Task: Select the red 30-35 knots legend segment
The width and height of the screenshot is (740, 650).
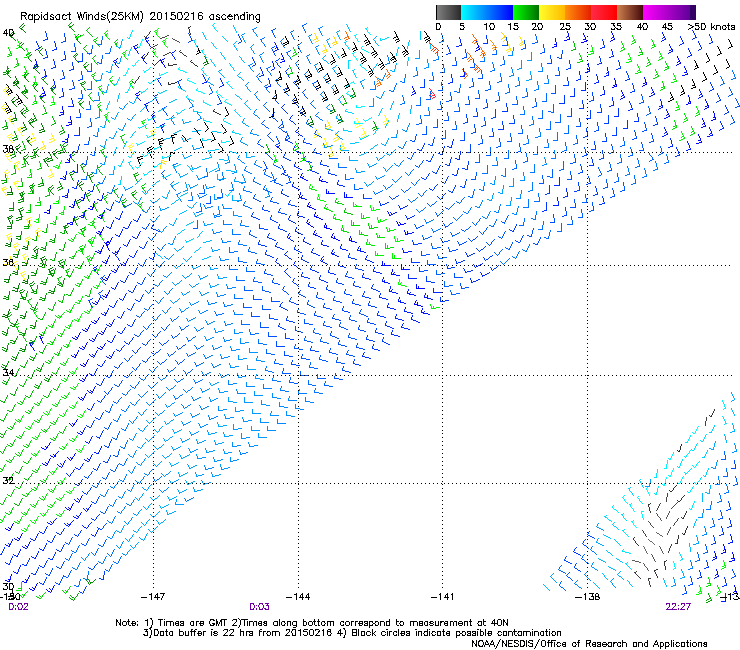Action: point(604,12)
